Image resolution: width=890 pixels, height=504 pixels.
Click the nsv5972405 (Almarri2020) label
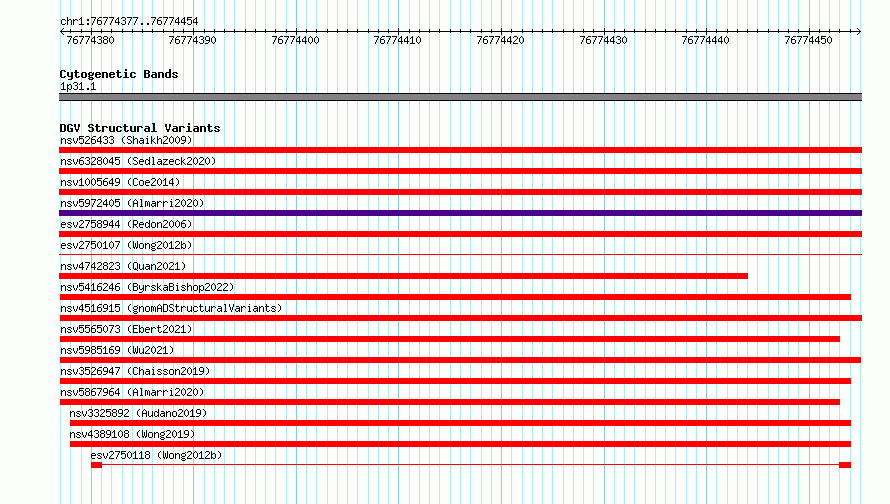132,203
